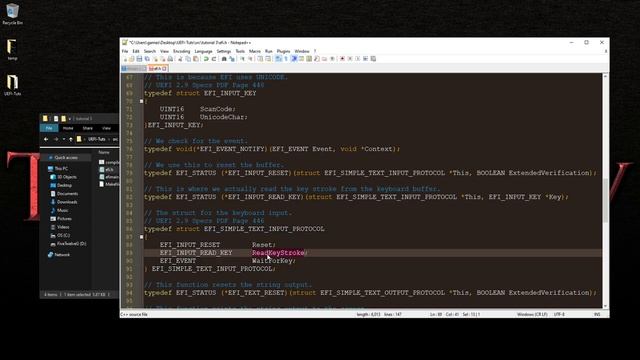
Task: Click the up arrow of editor scrollbar
Action: pos(605,76)
